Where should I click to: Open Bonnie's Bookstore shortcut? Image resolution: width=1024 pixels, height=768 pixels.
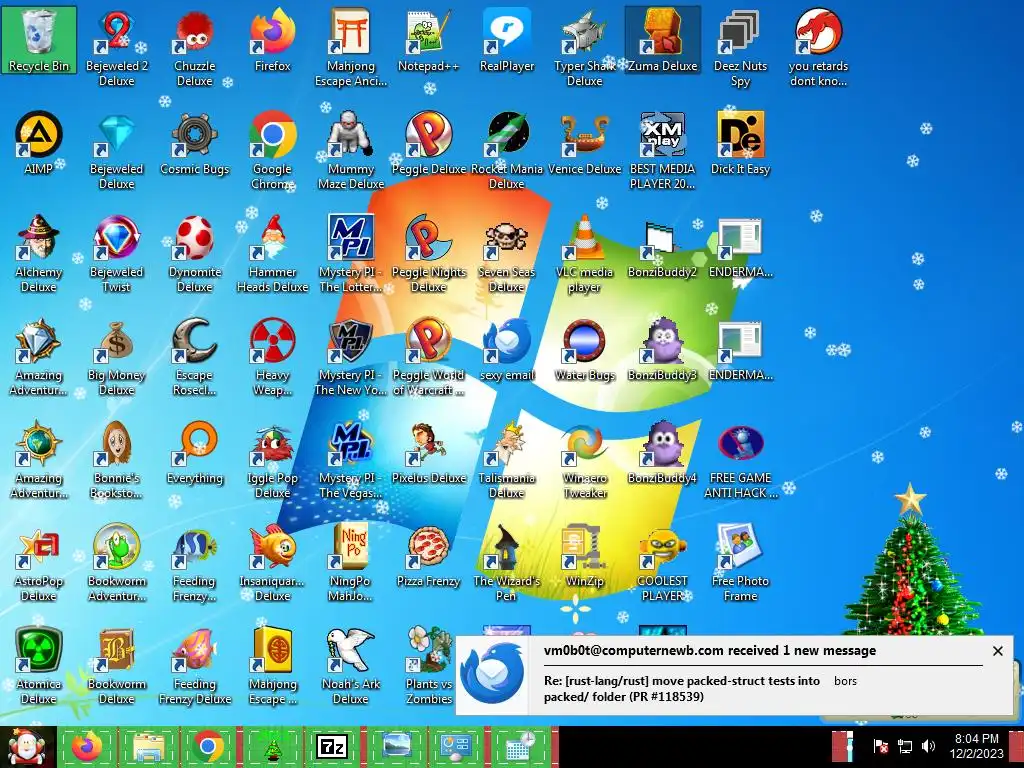(116, 460)
